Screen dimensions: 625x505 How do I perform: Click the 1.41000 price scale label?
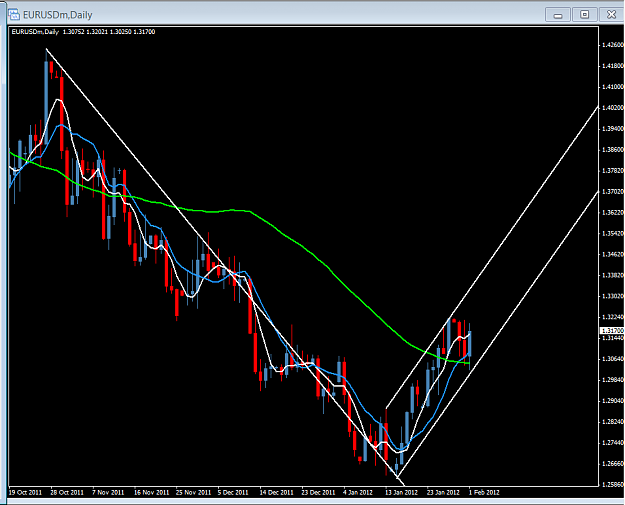pos(613,87)
